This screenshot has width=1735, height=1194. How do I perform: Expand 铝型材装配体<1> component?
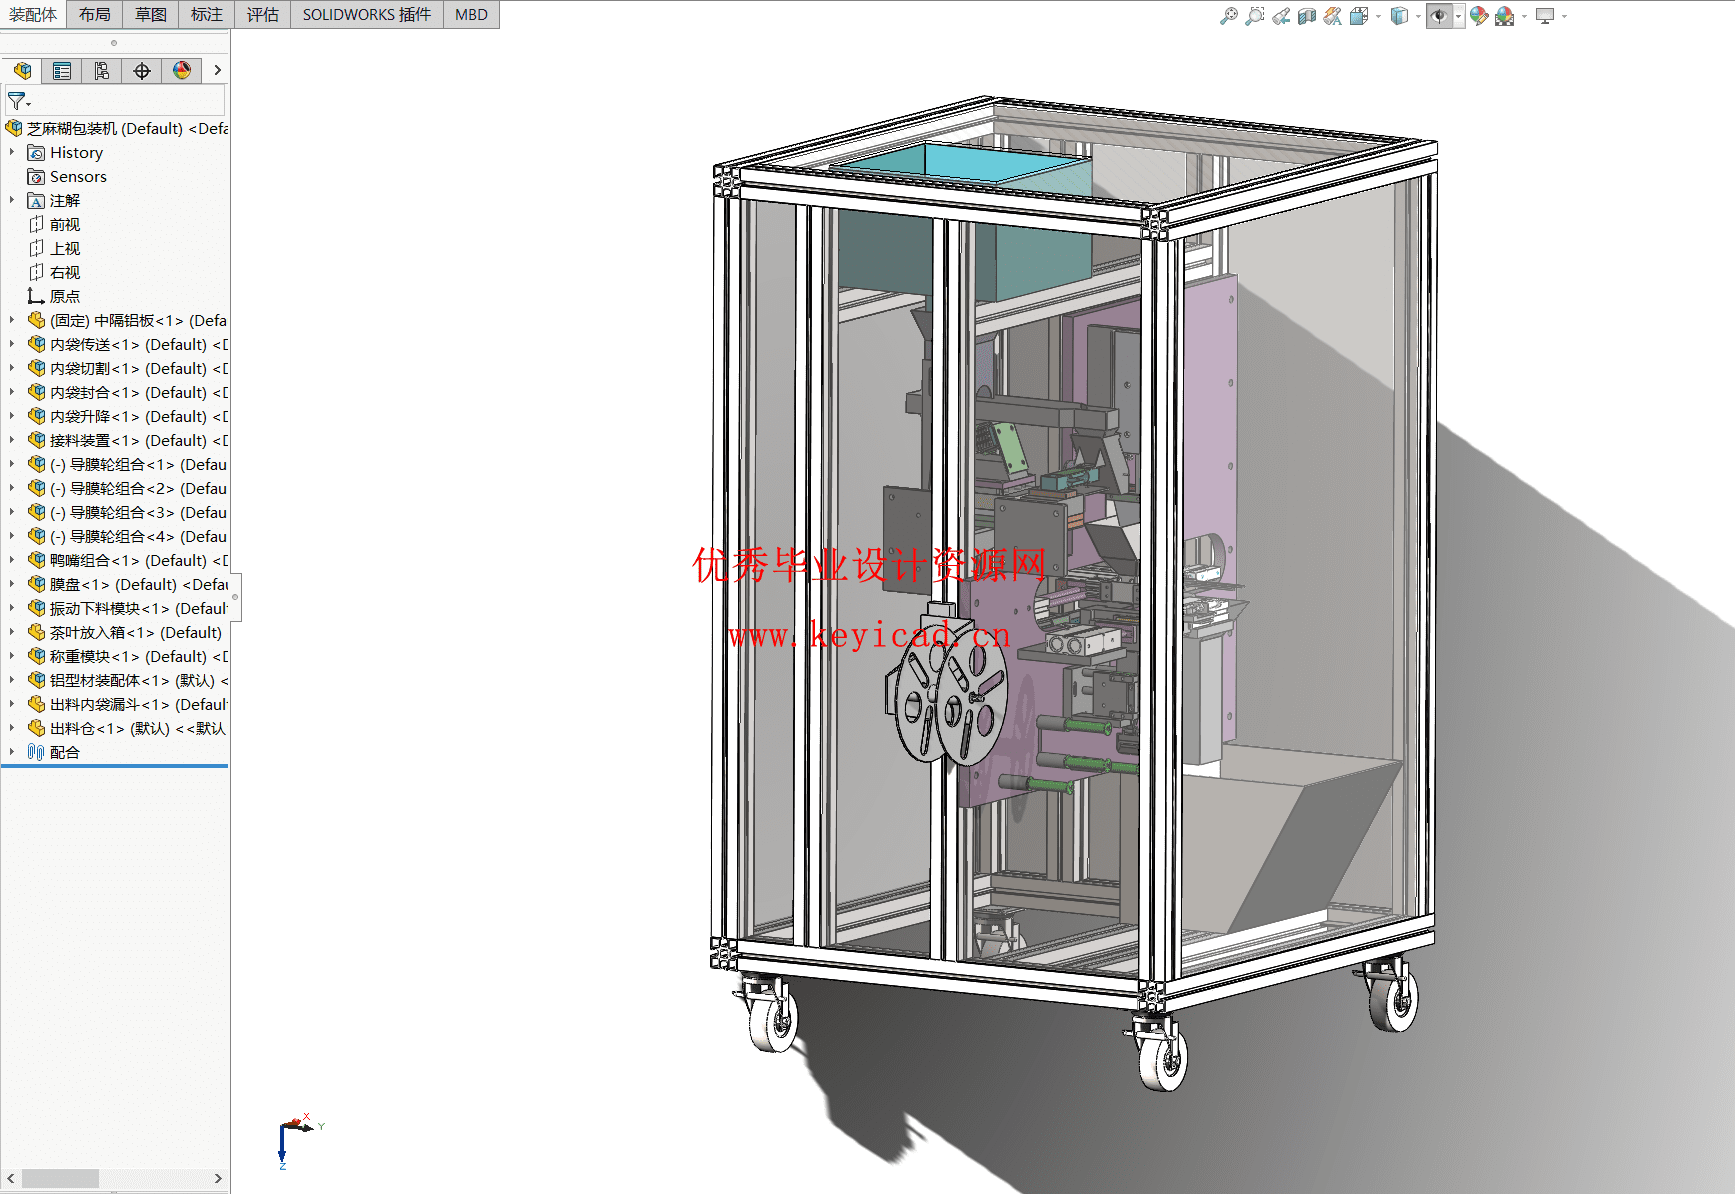pos(11,680)
